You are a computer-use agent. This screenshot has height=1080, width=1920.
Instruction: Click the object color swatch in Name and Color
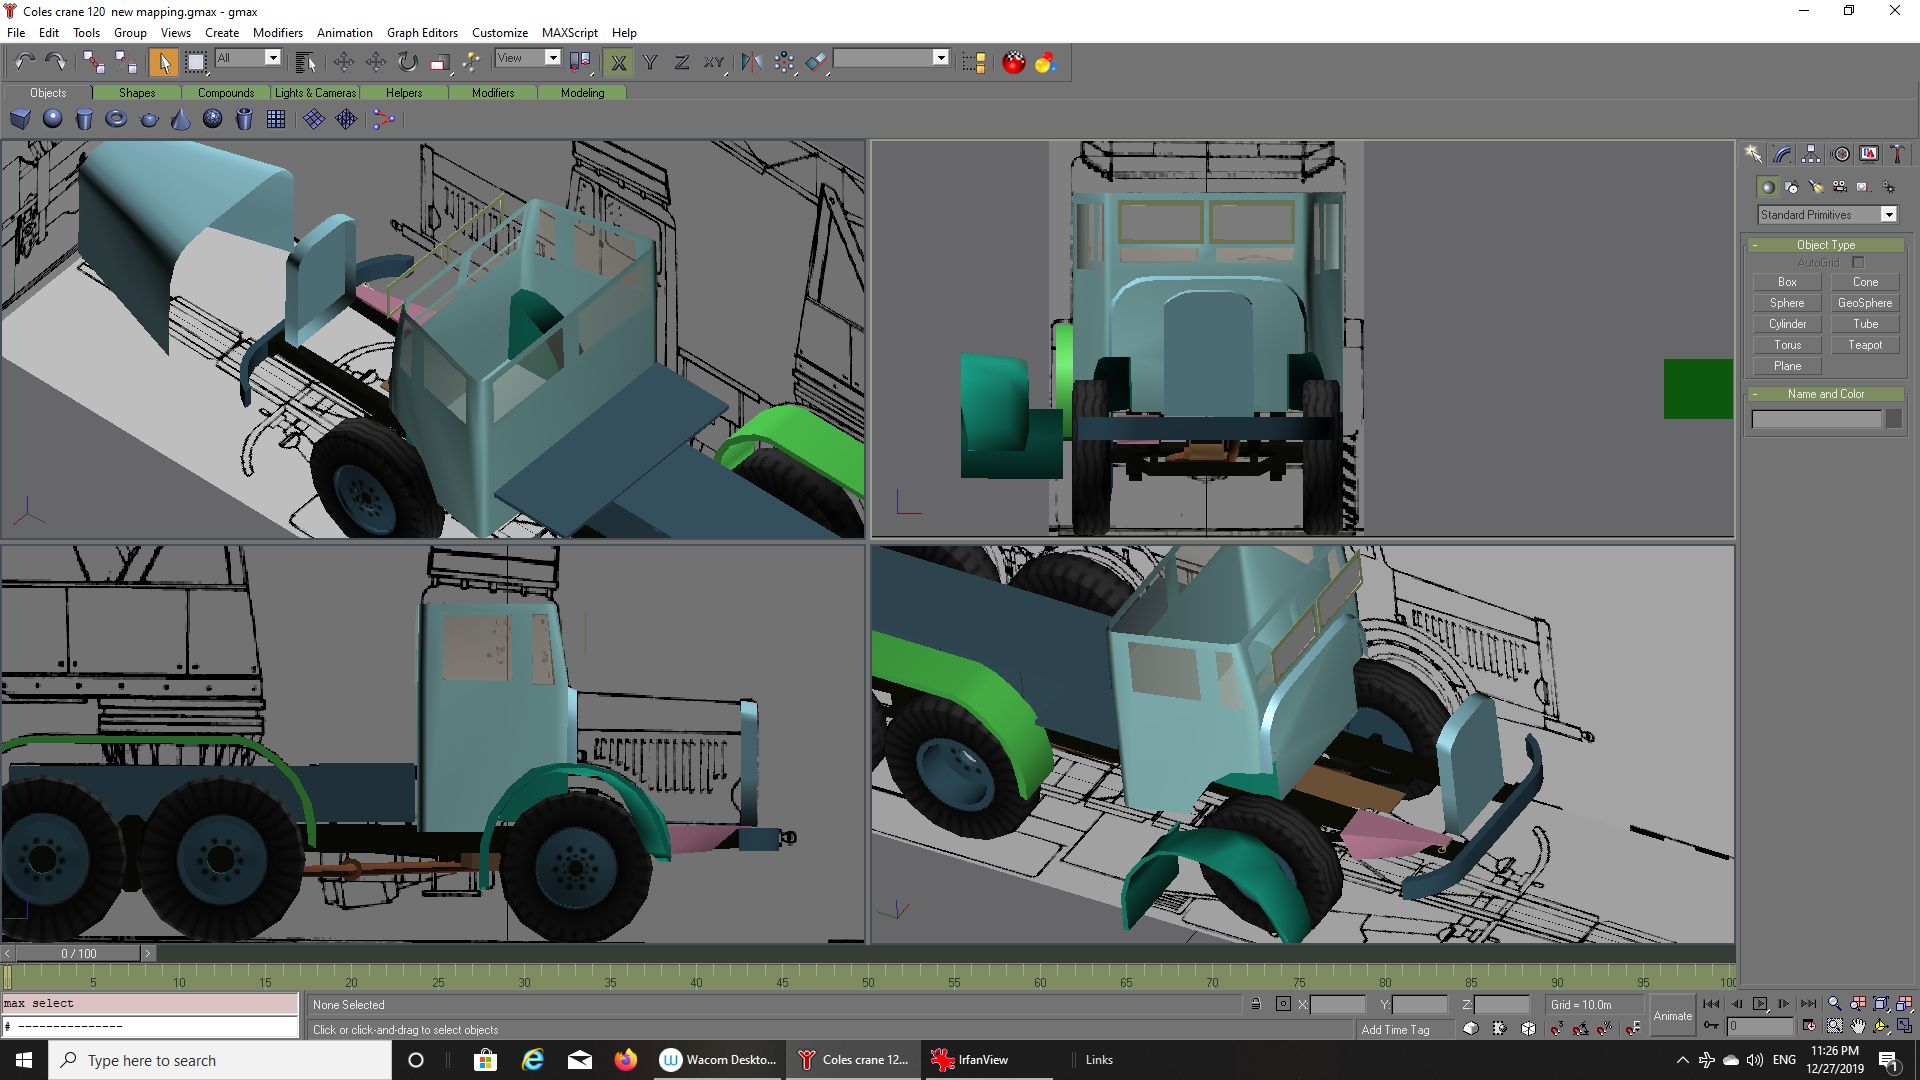pos(1893,420)
